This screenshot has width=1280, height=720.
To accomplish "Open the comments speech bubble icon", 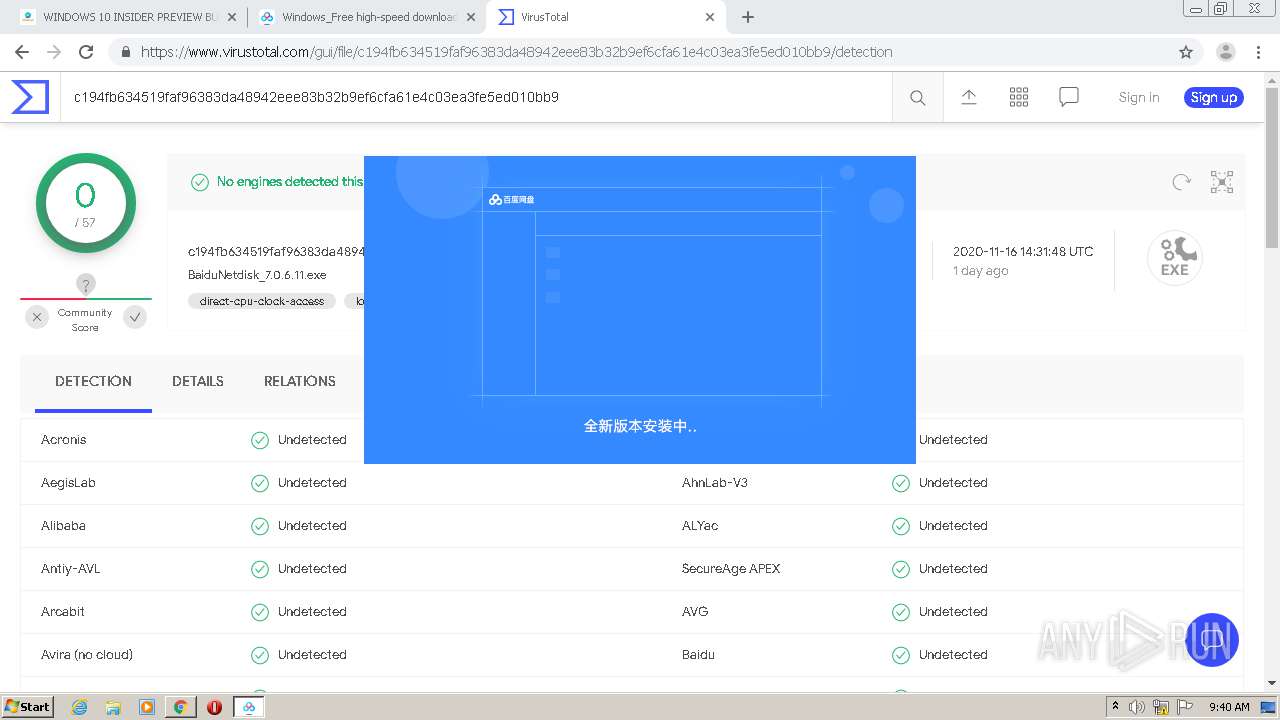I will point(1069,97).
